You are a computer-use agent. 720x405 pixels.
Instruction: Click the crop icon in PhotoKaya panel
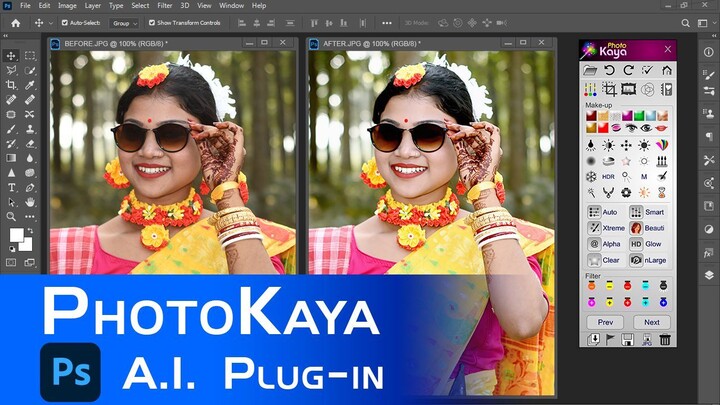[609, 89]
